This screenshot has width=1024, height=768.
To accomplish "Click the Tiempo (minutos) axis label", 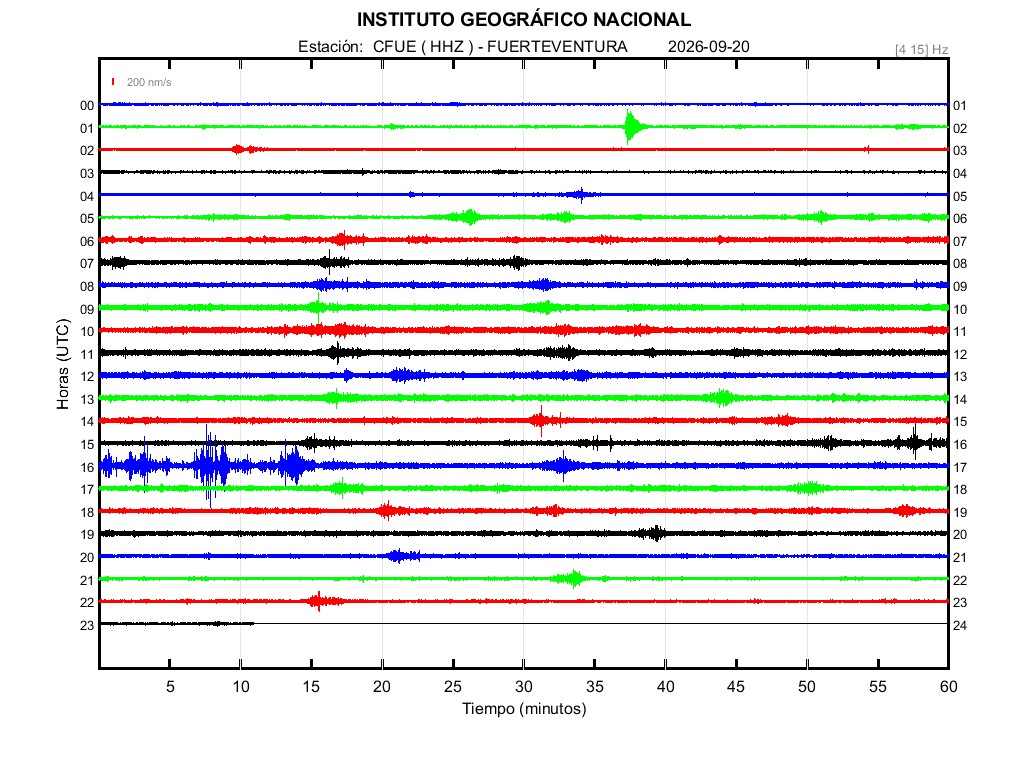I will point(524,709).
